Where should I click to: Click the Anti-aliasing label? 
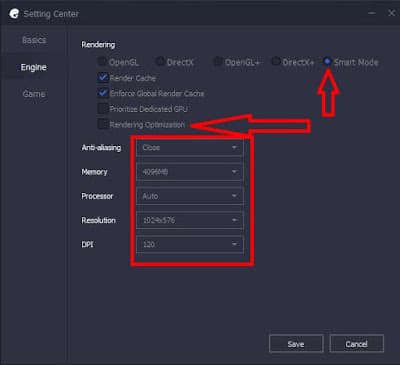101,147
